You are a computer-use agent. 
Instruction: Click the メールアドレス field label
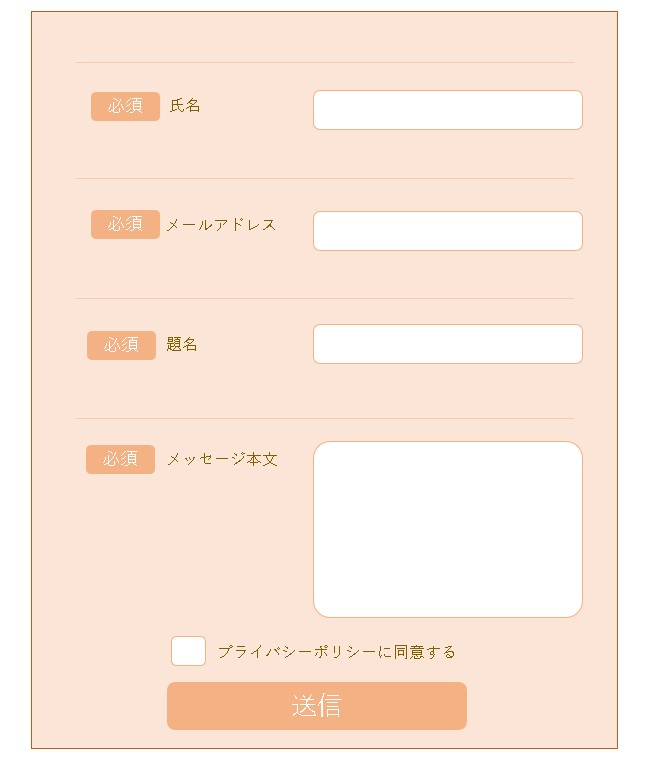(221, 225)
